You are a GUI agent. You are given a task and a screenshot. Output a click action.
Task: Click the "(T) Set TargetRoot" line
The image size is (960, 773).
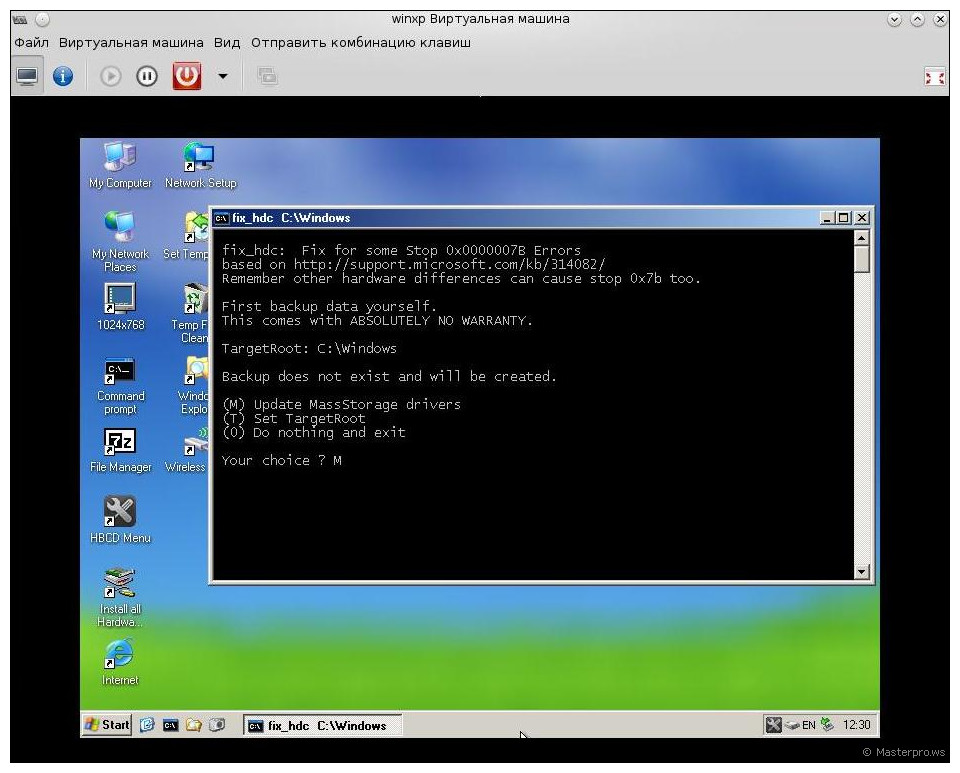293,419
